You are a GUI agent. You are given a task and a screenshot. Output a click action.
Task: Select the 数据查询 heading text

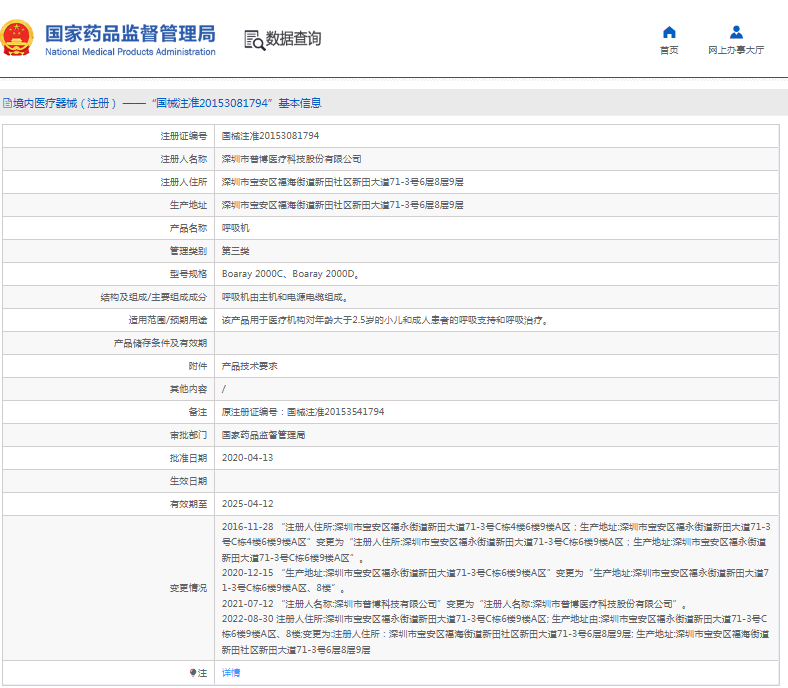293,38
